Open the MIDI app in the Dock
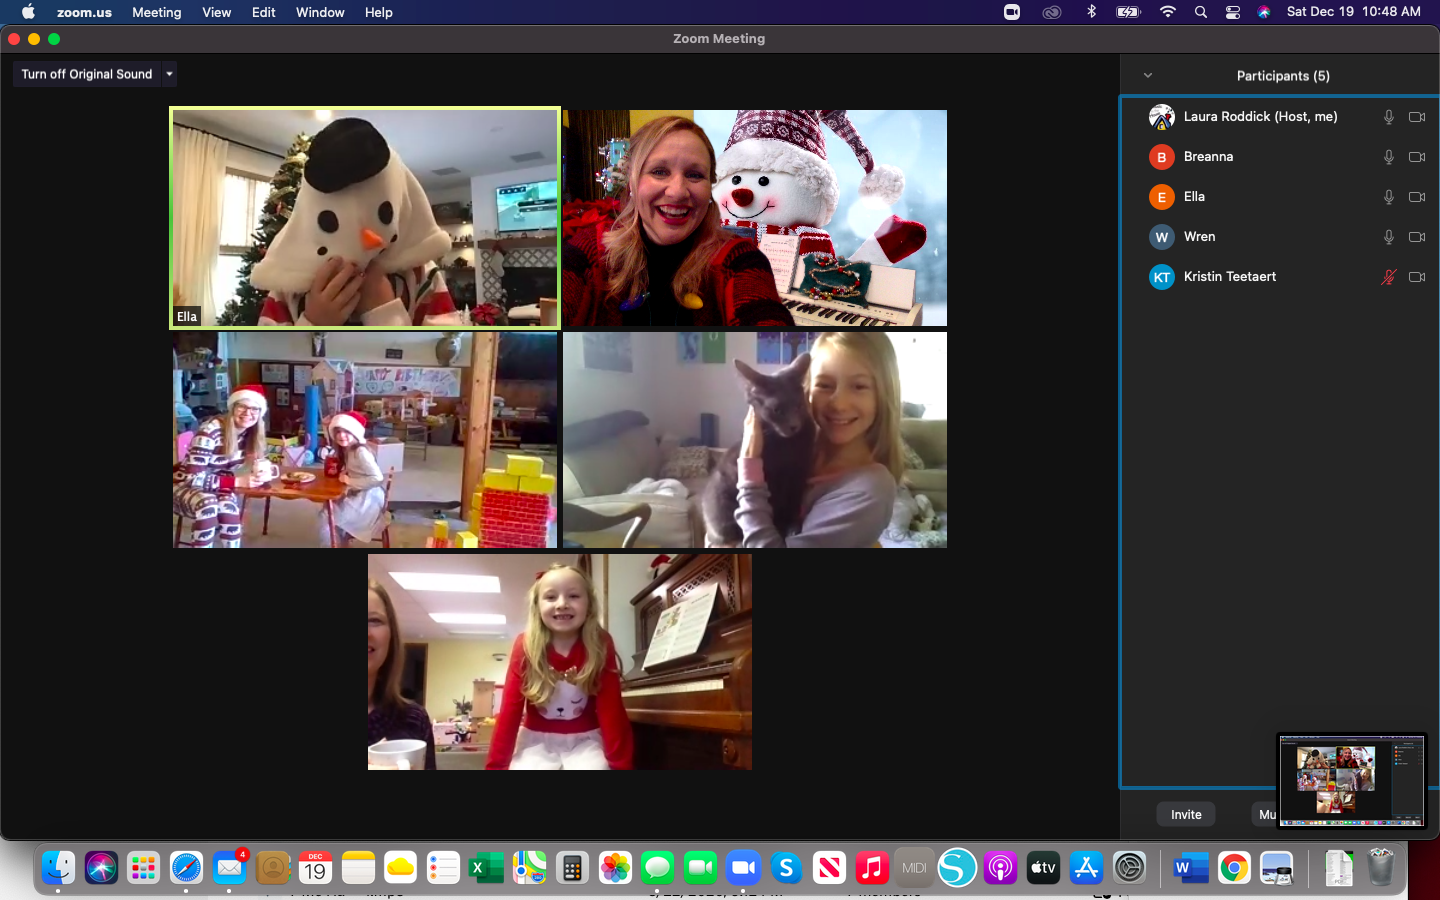The image size is (1440, 900). [914, 868]
